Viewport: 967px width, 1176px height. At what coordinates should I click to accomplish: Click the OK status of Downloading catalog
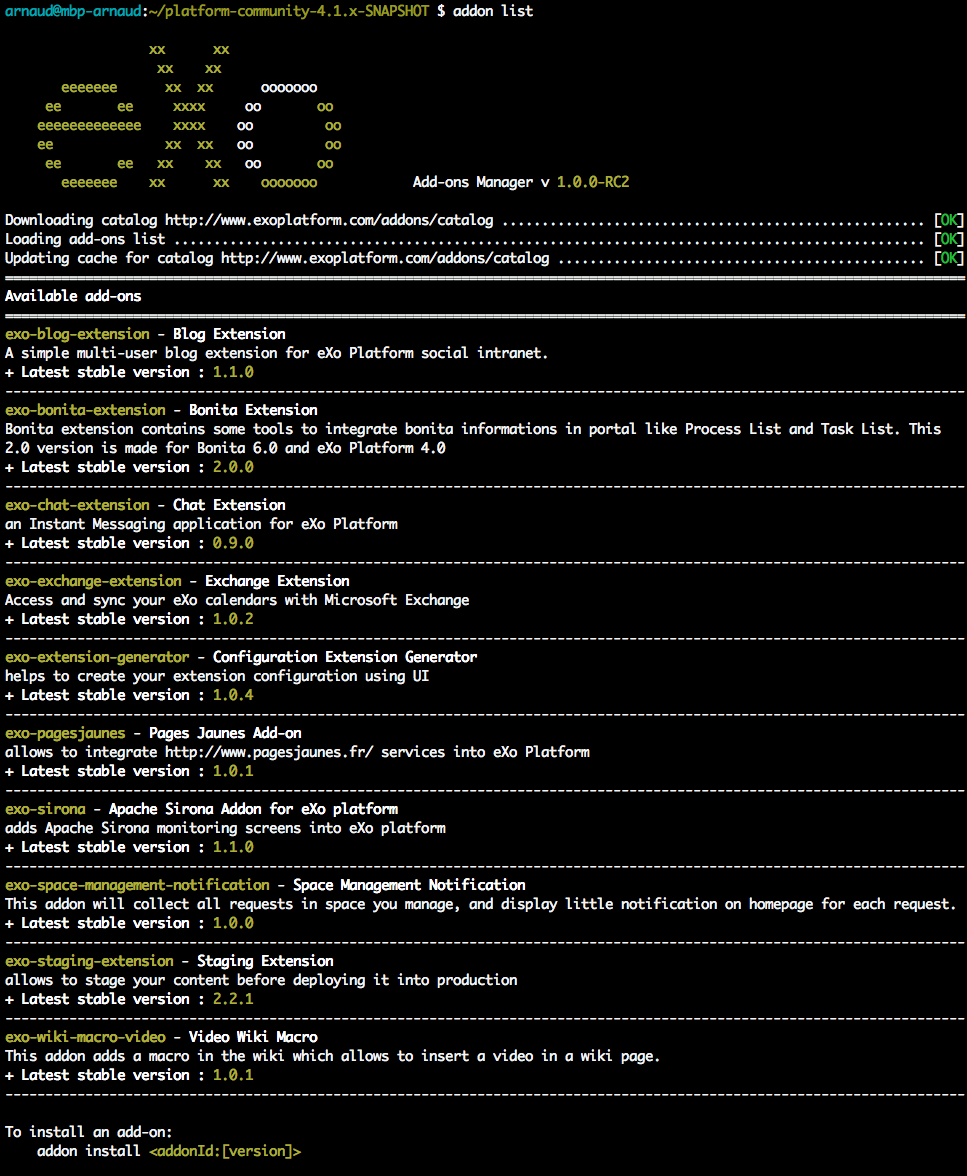pyautogui.click(x=949, y=220)
